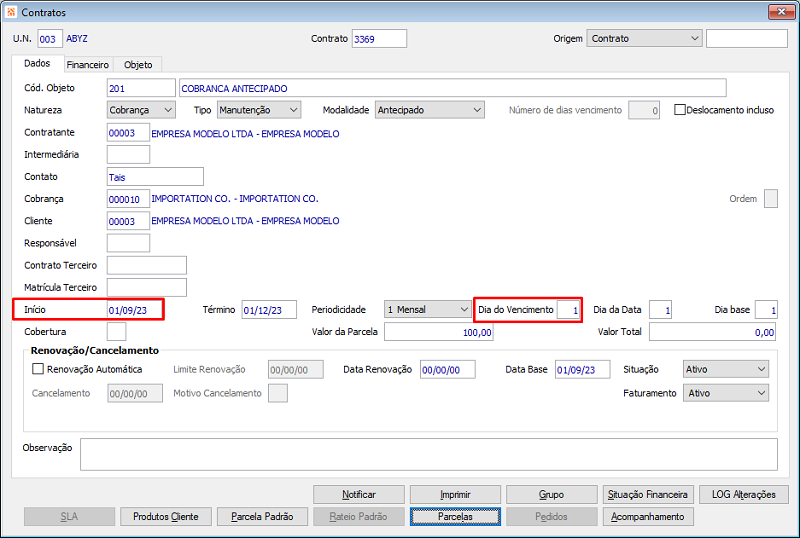Click the Data Renovação field
This screenshot has height=538, width=800.
[x=447, y=369]
